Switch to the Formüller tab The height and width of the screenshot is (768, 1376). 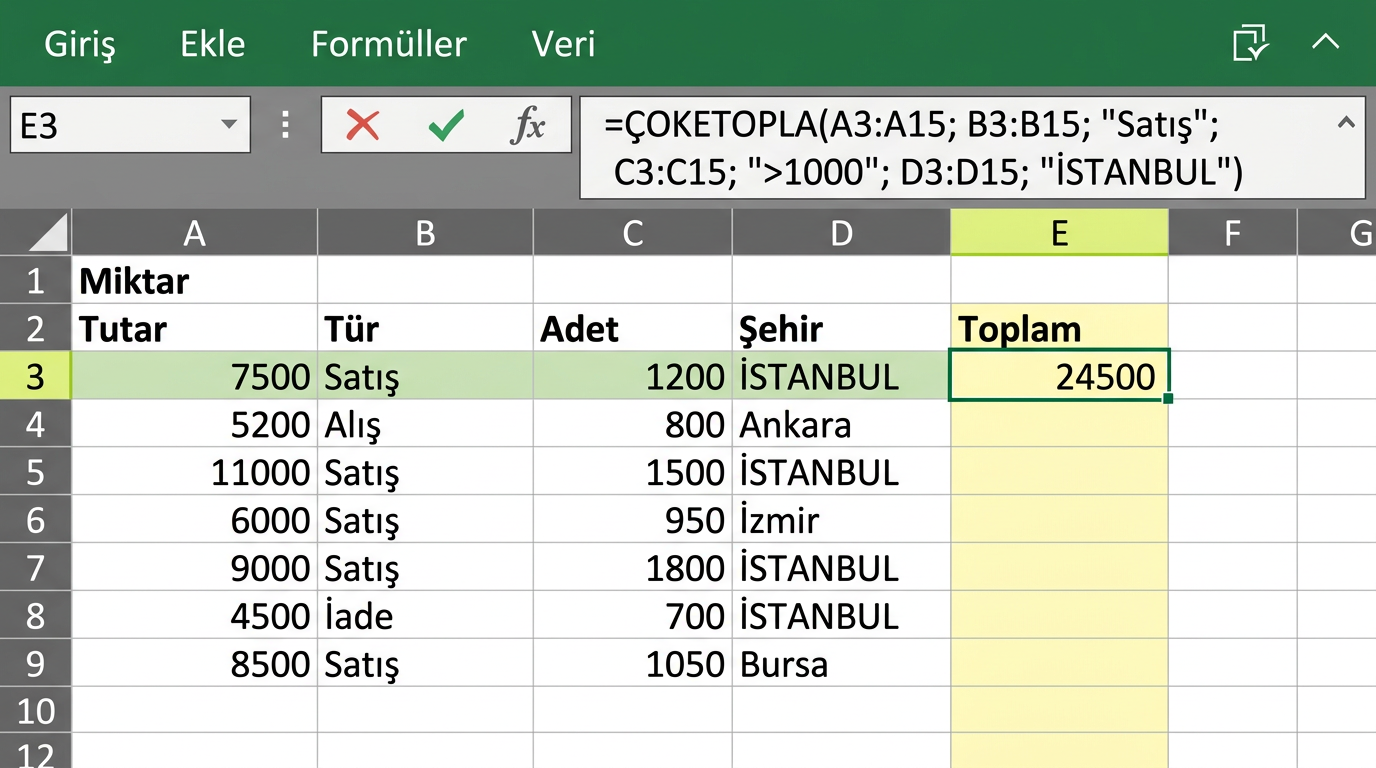point(388,45)
